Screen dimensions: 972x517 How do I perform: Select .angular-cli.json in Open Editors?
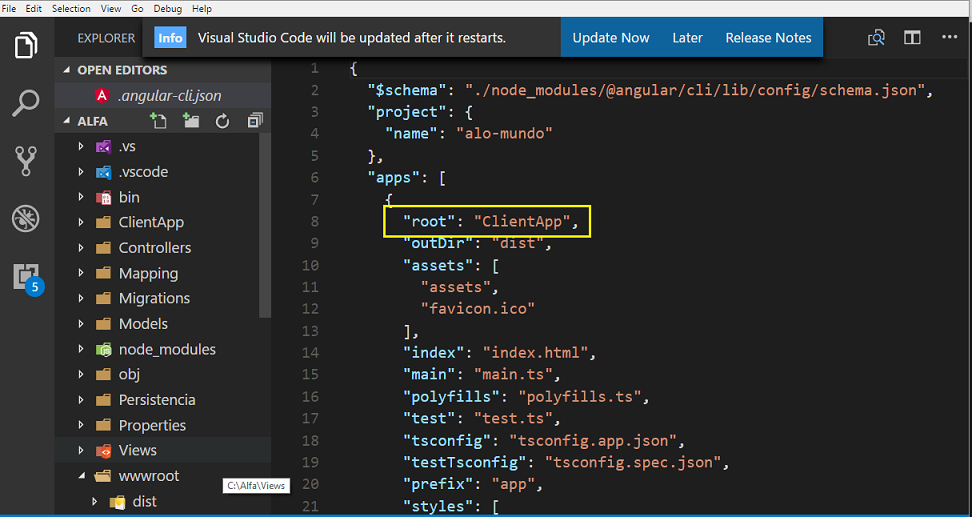click(x=163, y=96)
